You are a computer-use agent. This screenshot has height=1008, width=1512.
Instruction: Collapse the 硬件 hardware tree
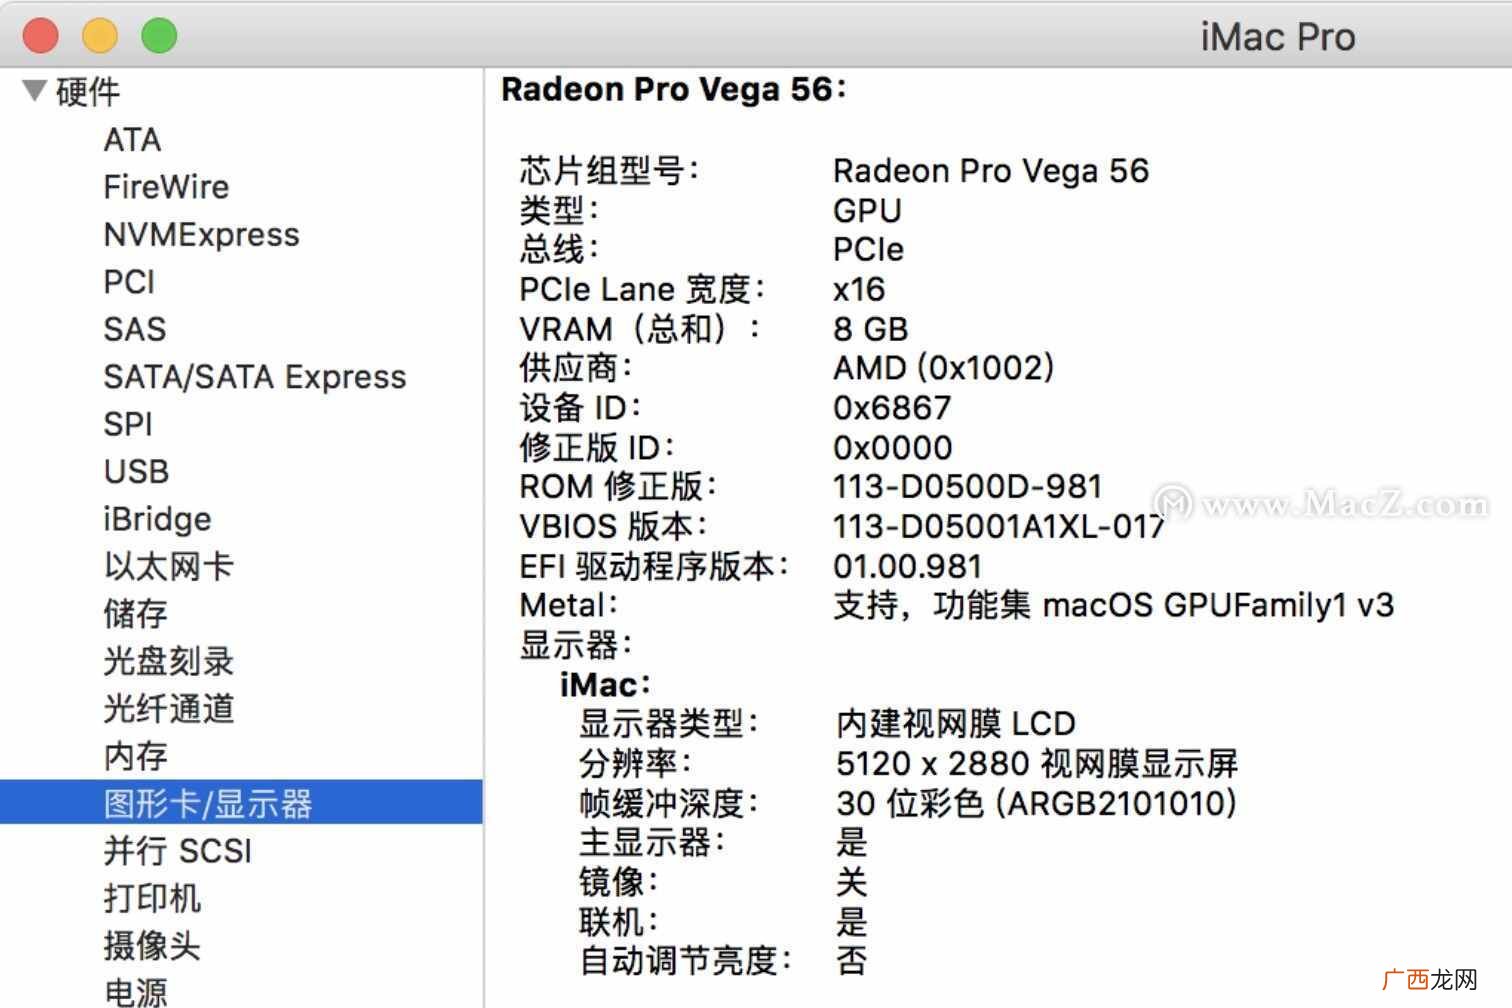34,91
